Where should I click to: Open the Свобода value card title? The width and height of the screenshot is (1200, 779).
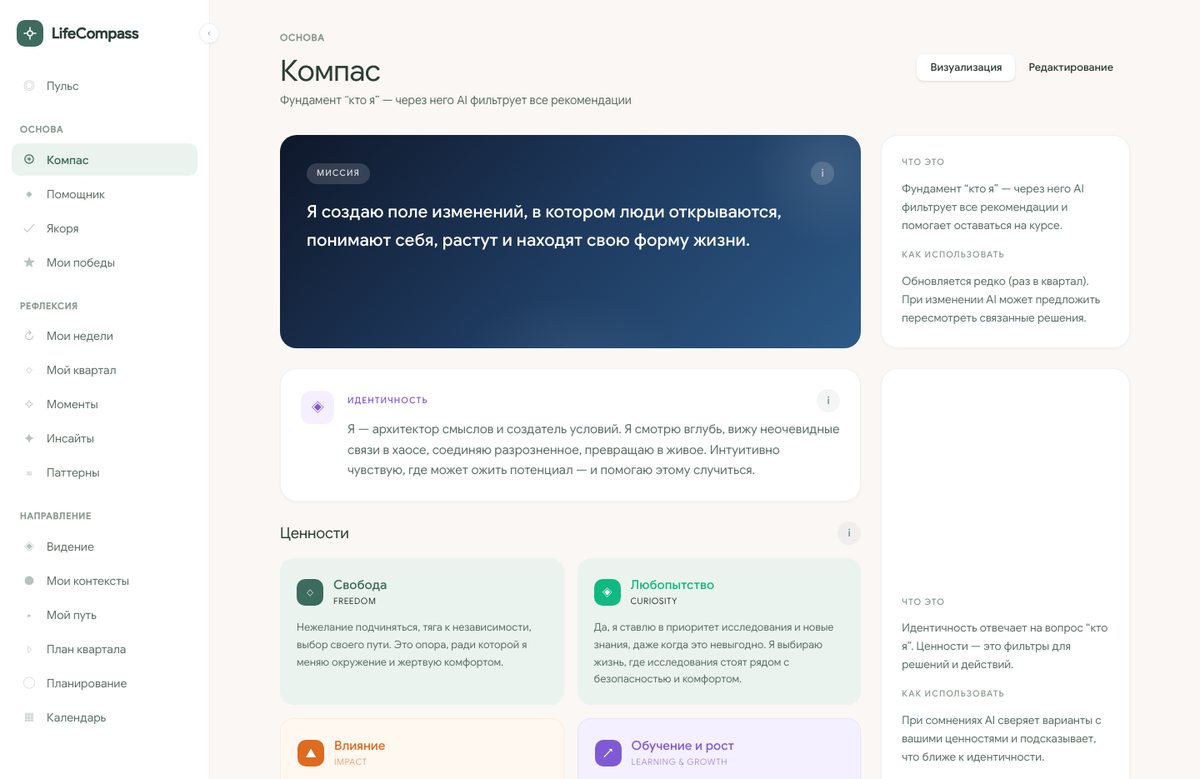(360, 585)
